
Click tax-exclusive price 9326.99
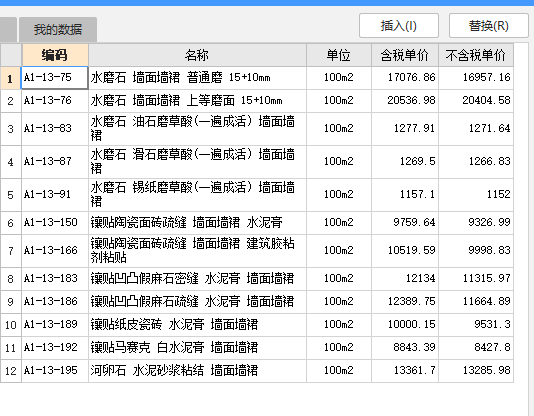coord(476,223)
